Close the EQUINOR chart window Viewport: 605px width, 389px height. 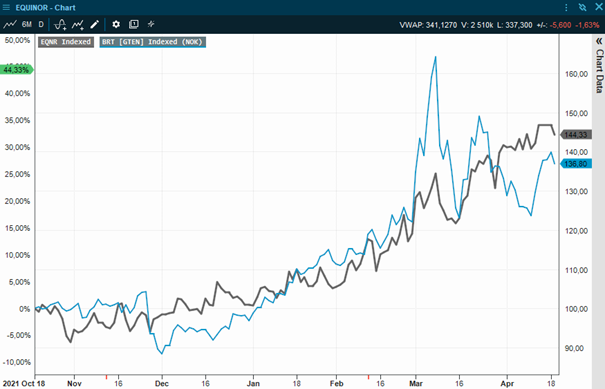[x=599, y=7]
